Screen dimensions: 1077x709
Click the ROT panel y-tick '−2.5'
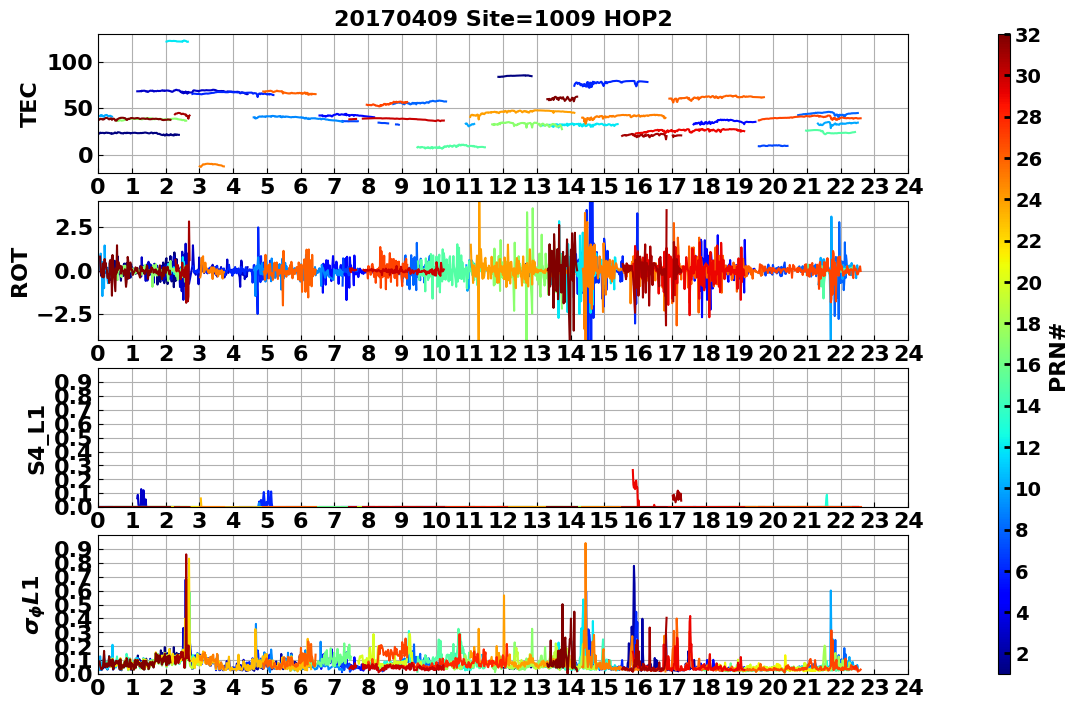(63, 315)
